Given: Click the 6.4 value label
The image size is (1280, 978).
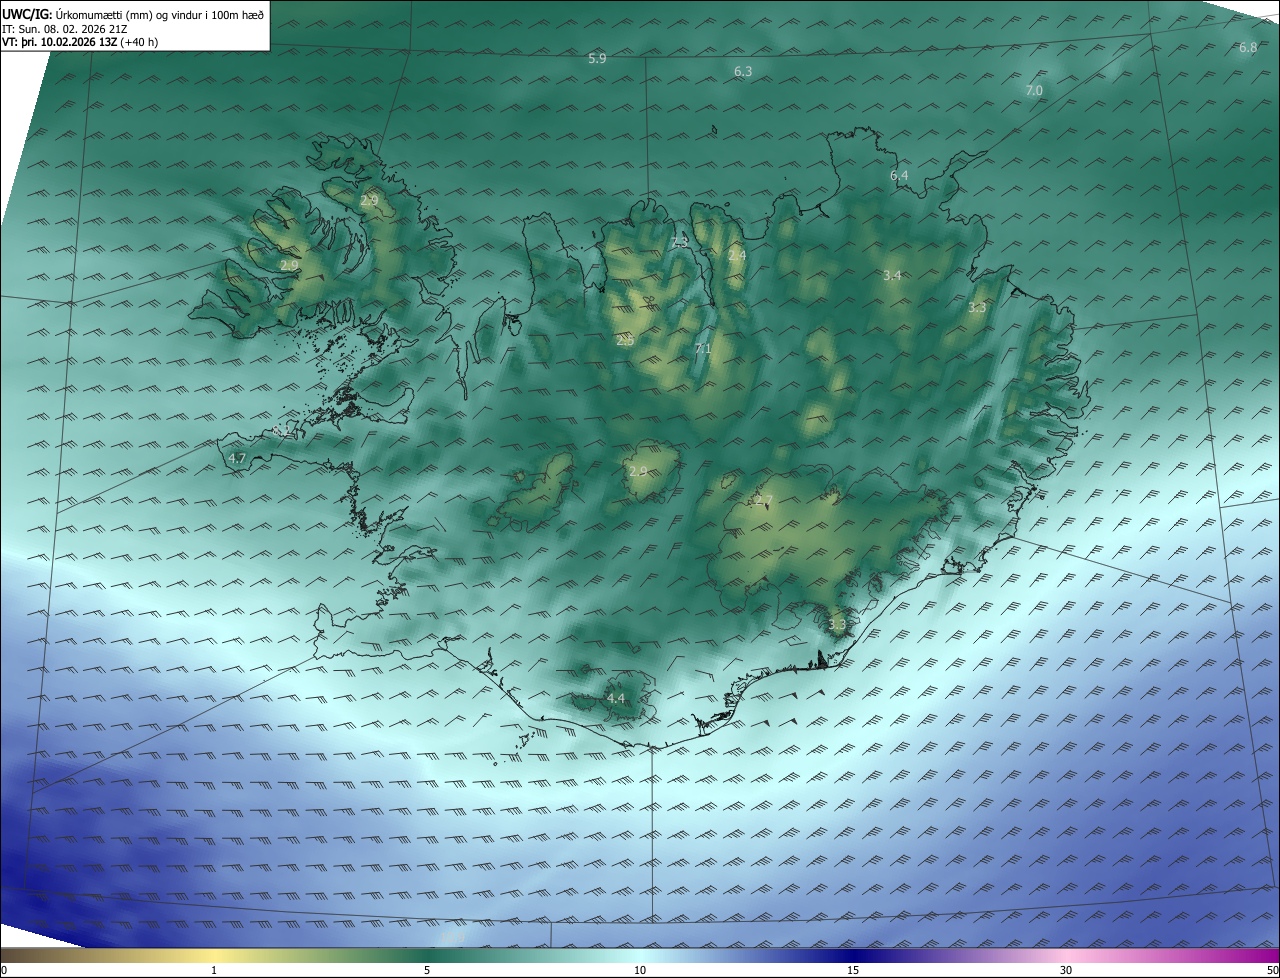Looking at the screenshot, I should (899, 176).
